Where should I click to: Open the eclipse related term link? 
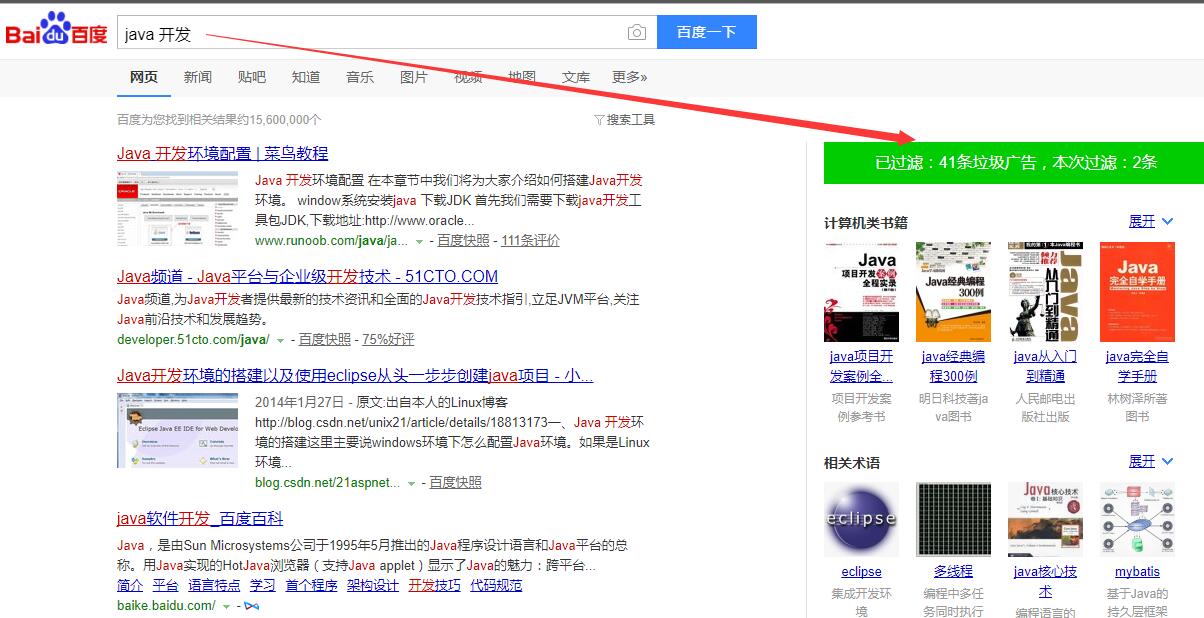[861, 572]
